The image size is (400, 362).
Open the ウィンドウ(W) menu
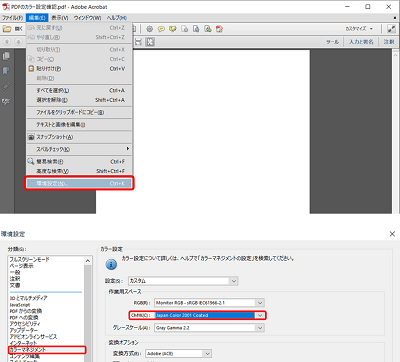[87, 18]
